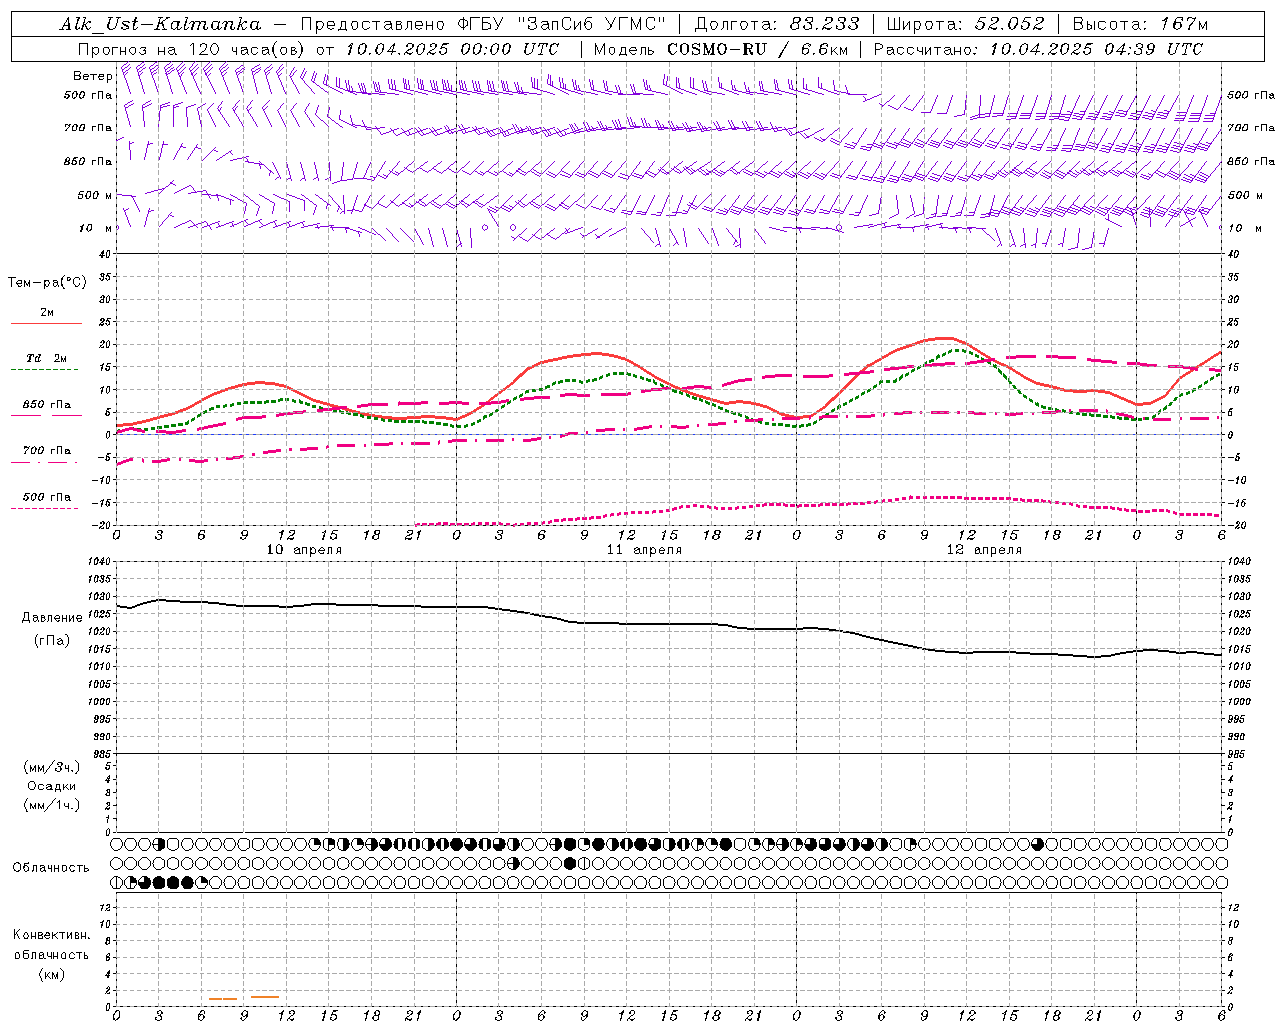The height and width of the screenshot is (1024, 1280).
Task: Click the 985 value on right pressure axis
Action: point(1237,754)
